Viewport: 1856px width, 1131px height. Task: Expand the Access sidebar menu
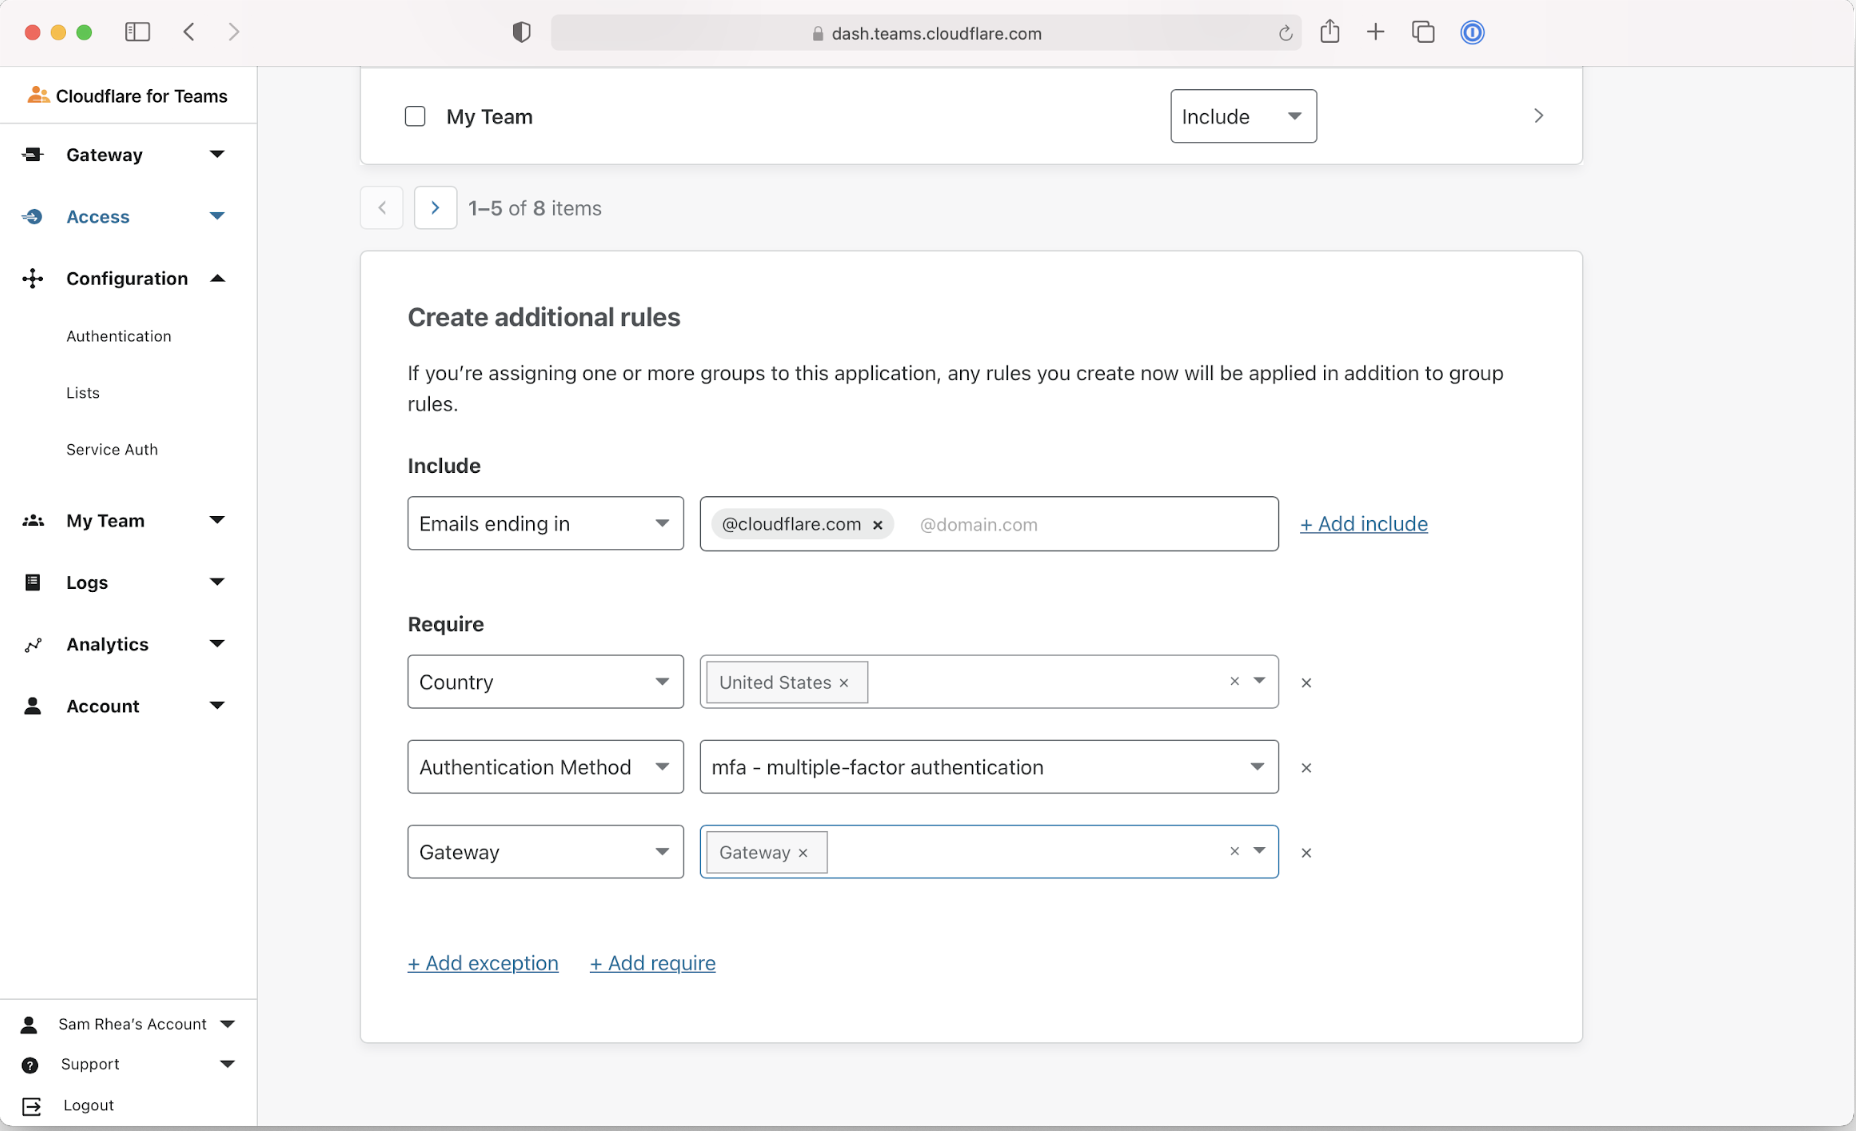[217, 216]
